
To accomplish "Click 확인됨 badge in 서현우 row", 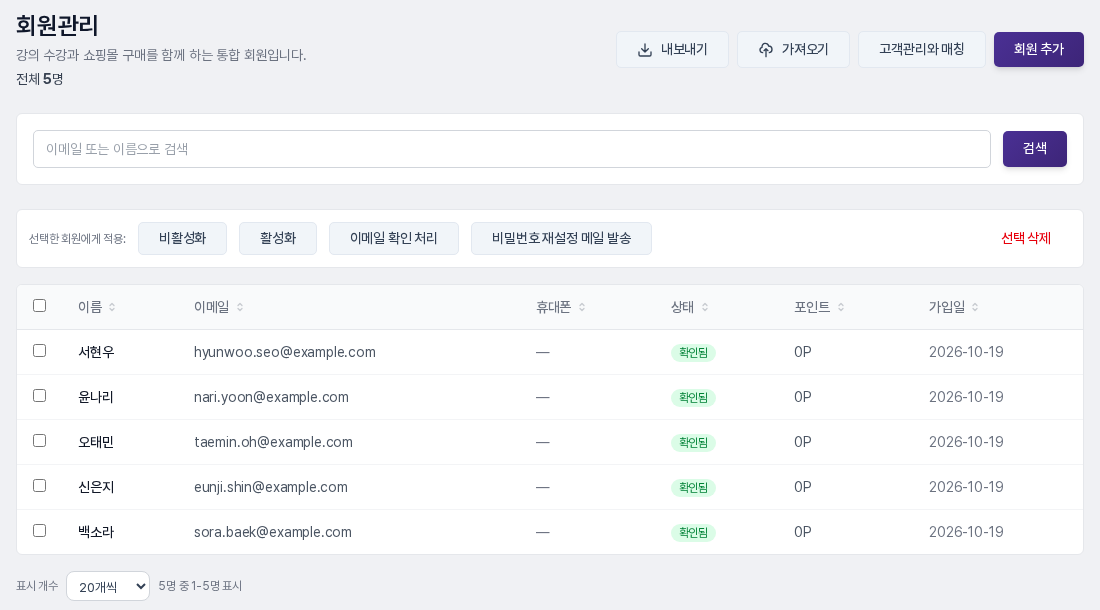I will [693, 353].
